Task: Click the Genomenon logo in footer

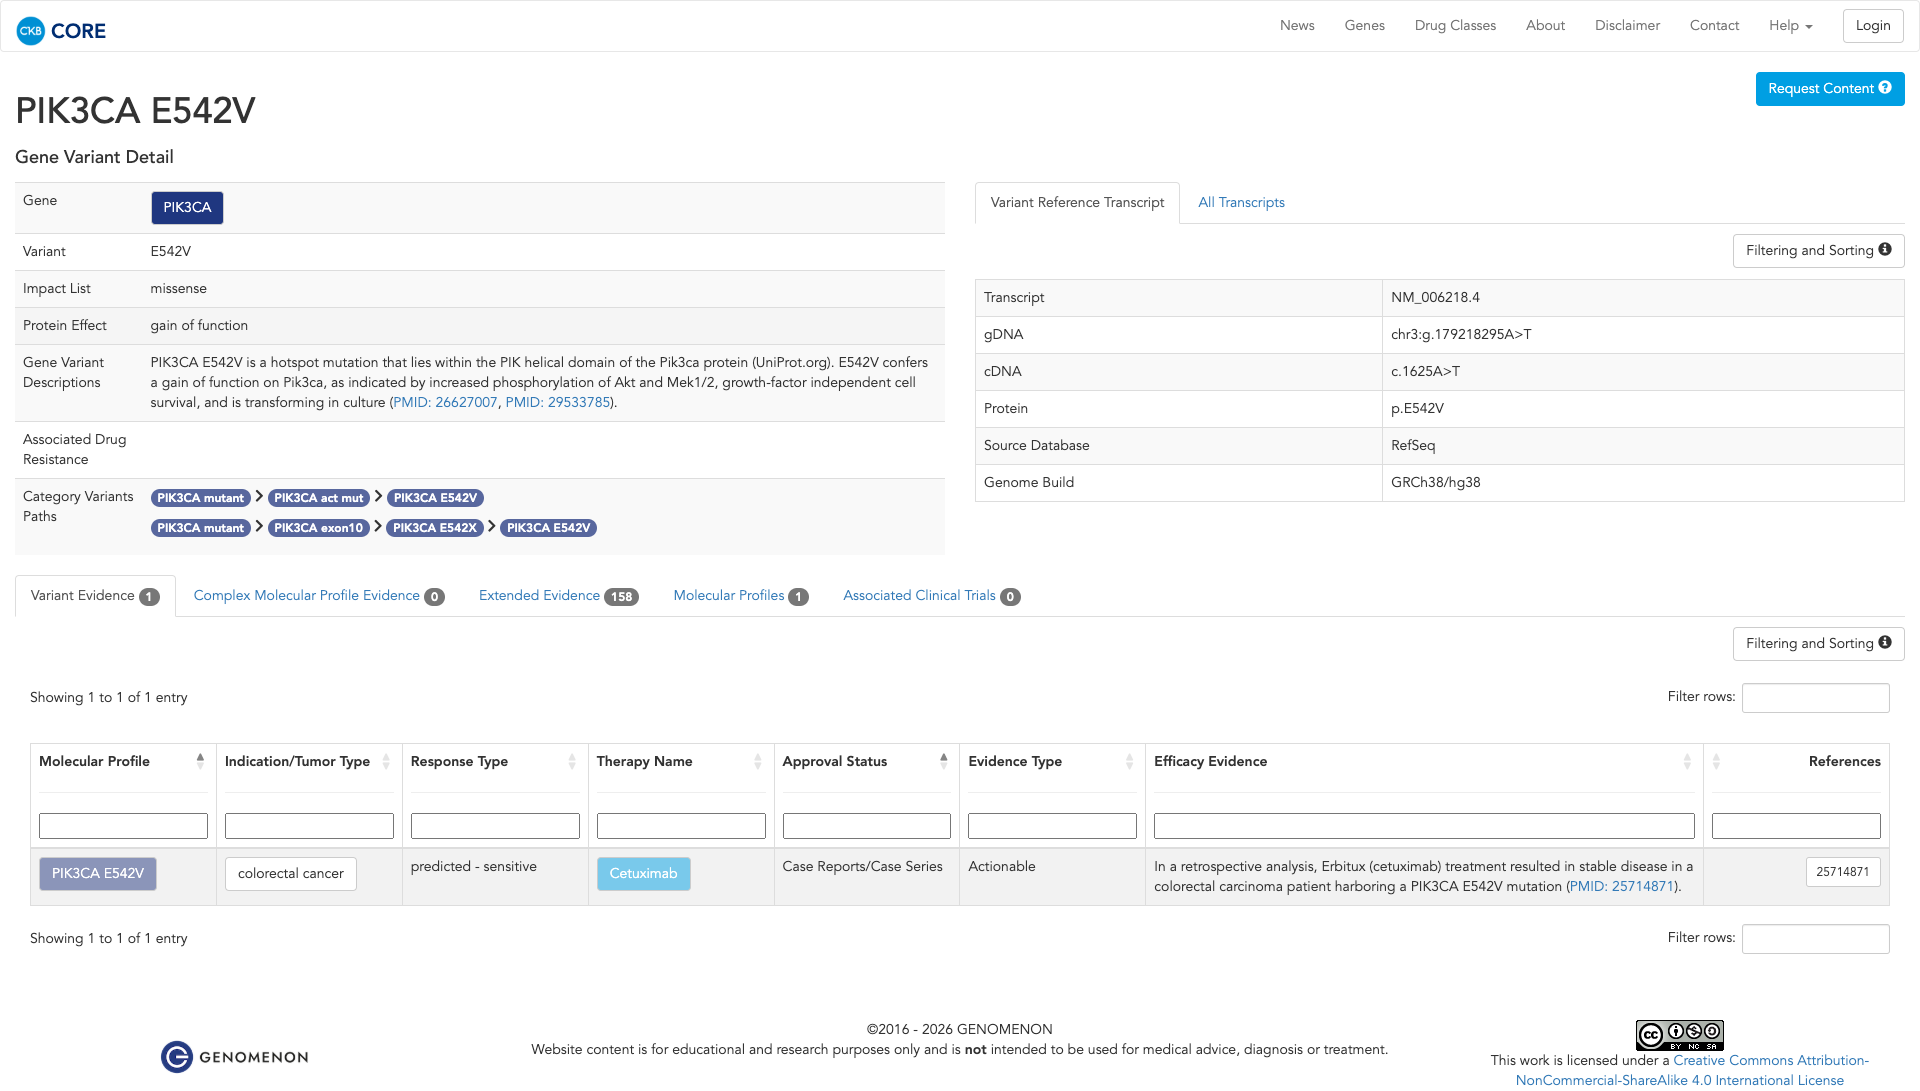Action: click(x=235, y=1057)
